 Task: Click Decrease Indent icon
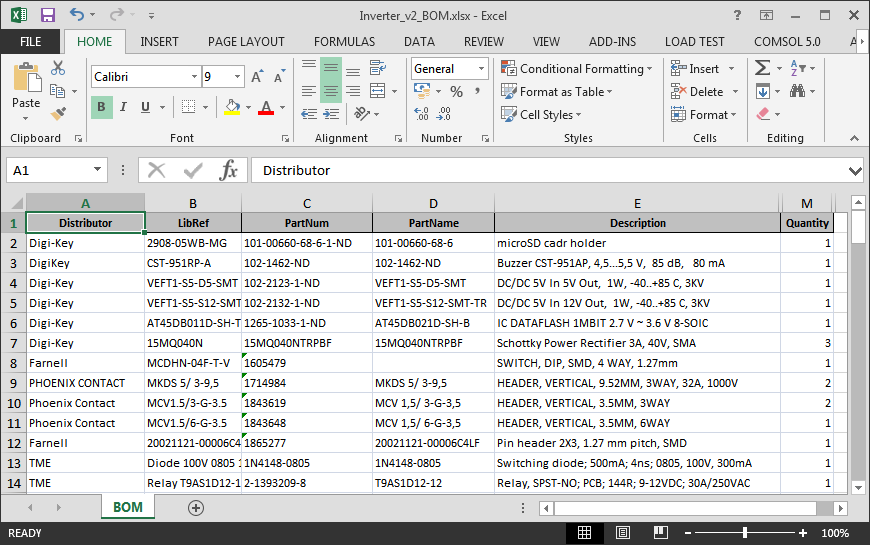309,114
